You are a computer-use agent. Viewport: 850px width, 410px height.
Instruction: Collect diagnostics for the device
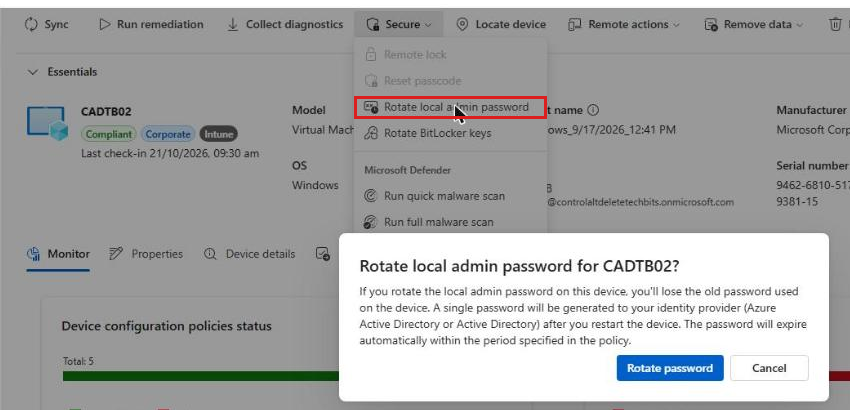coord(285,24)
